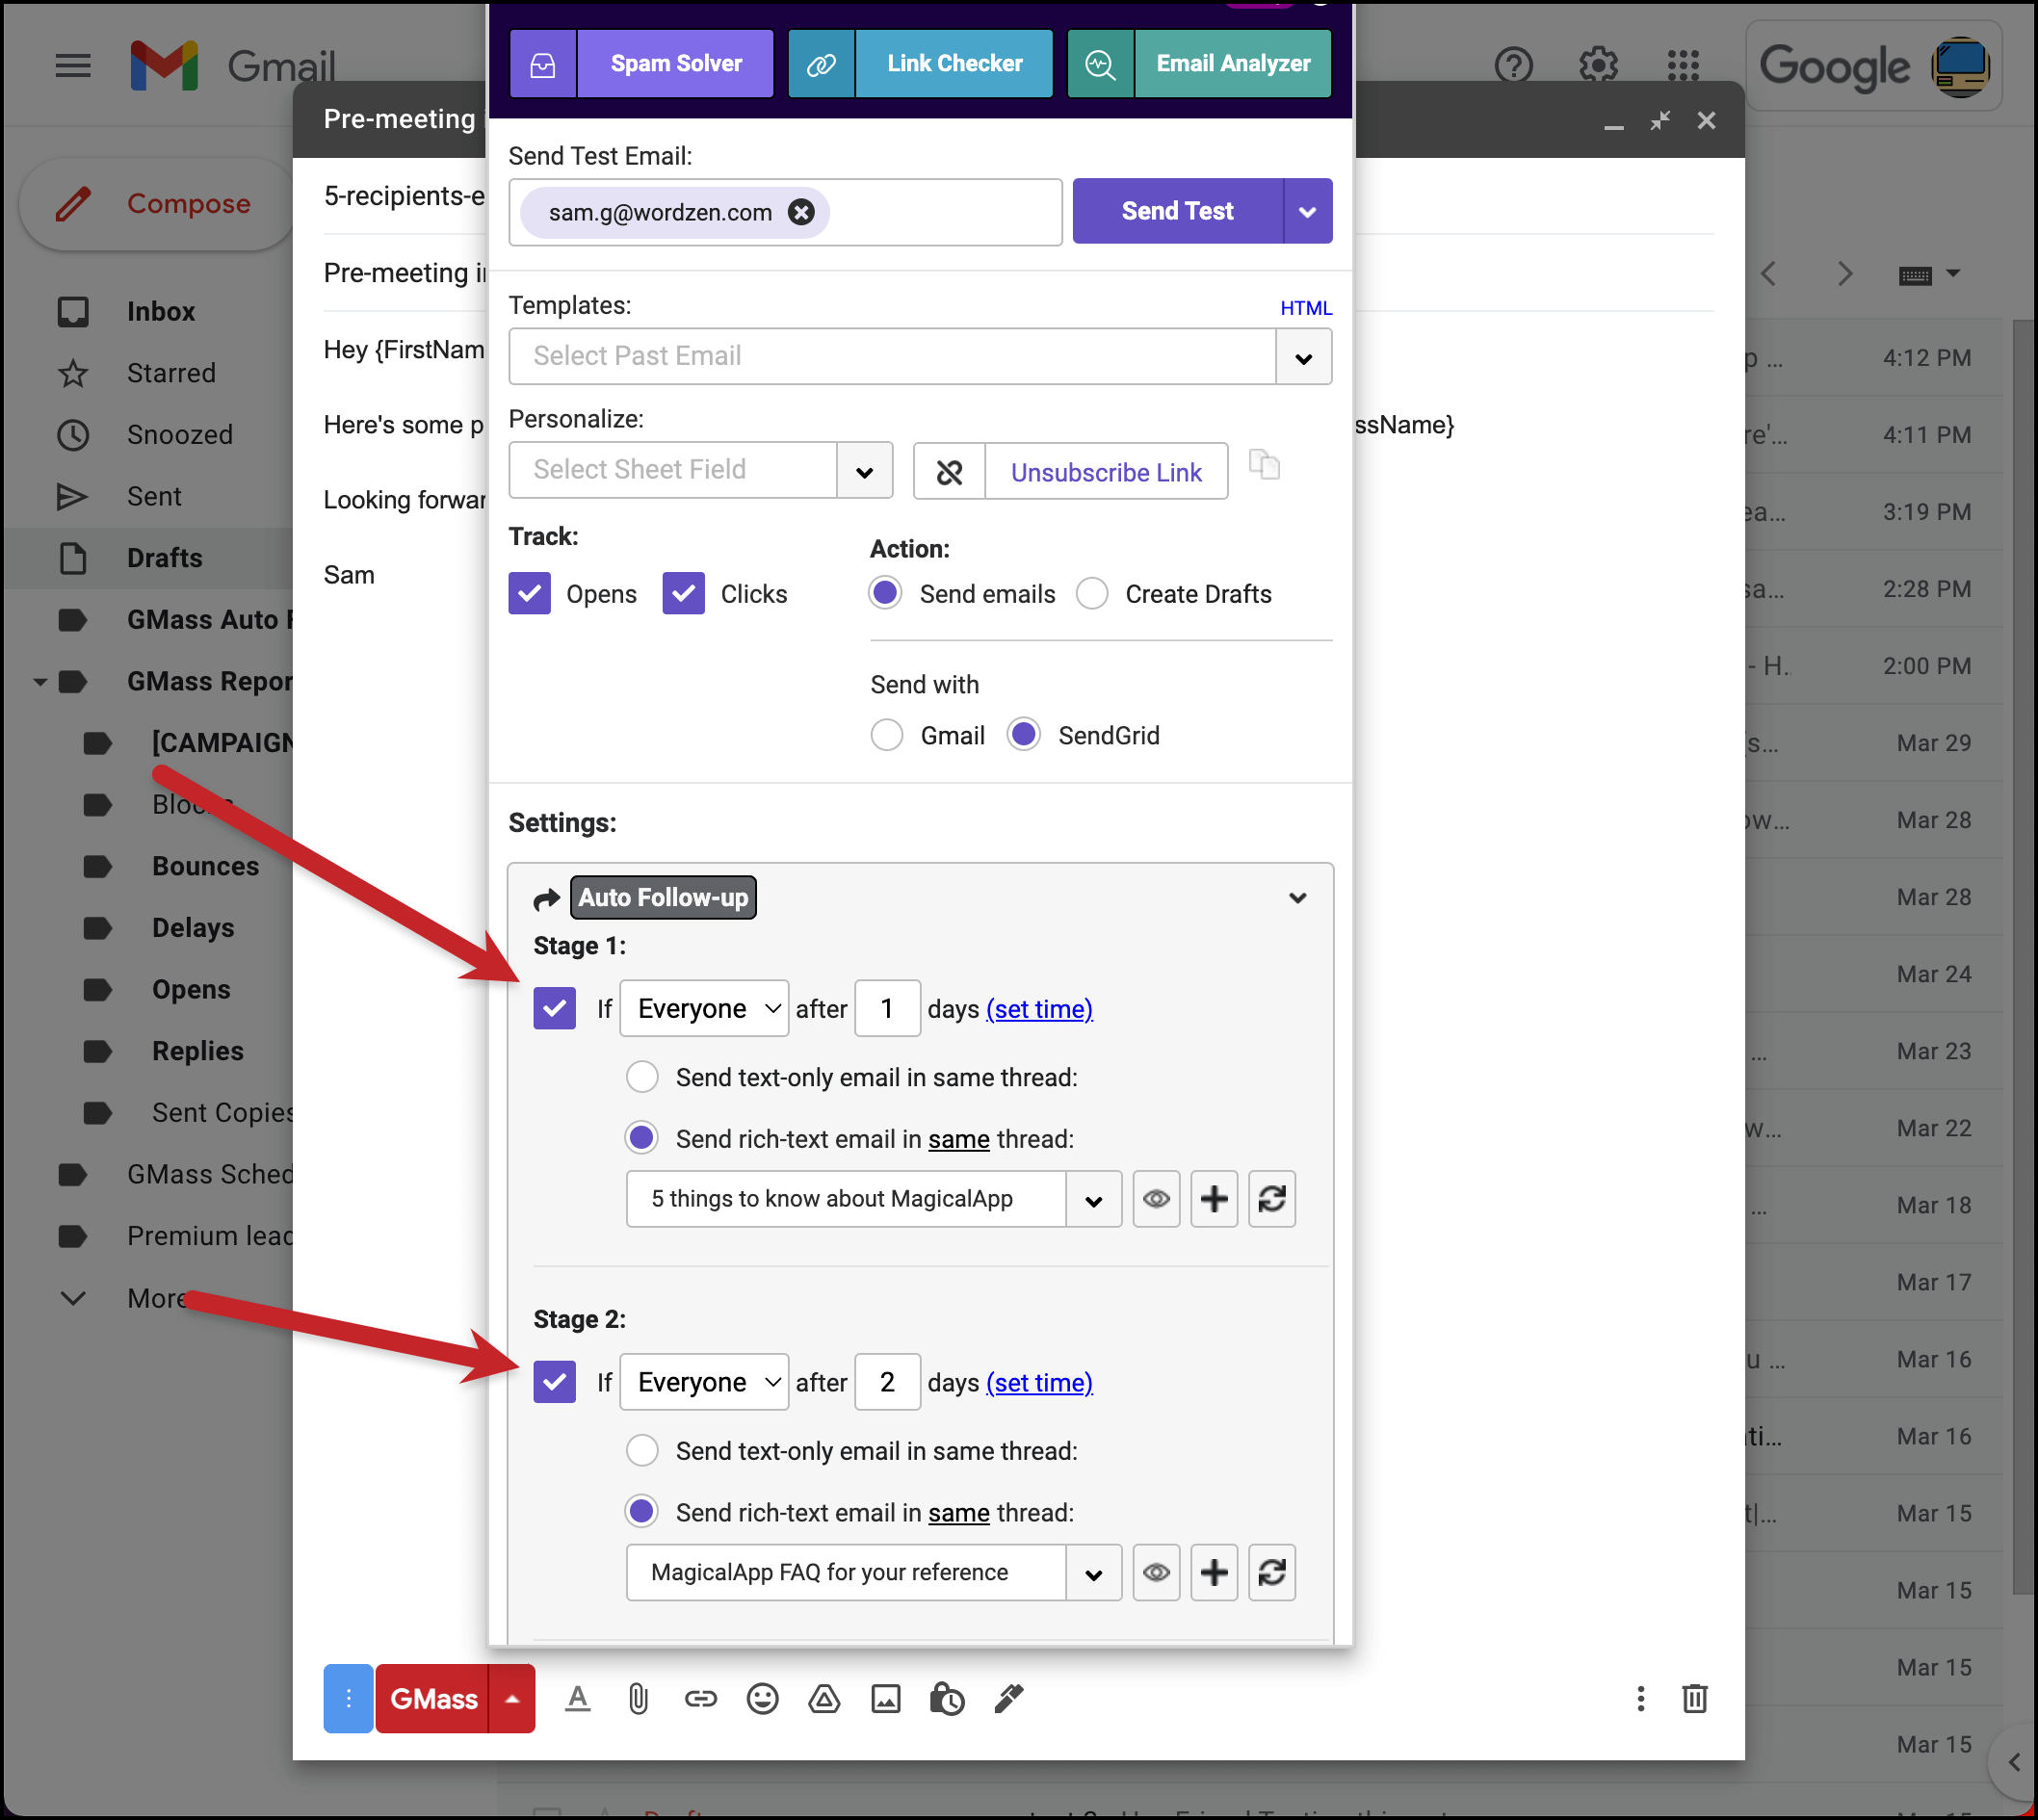Screen dimensions: 2038x1820
Task: Open Gmail settings gear icon
Action: pos(1598,66)
